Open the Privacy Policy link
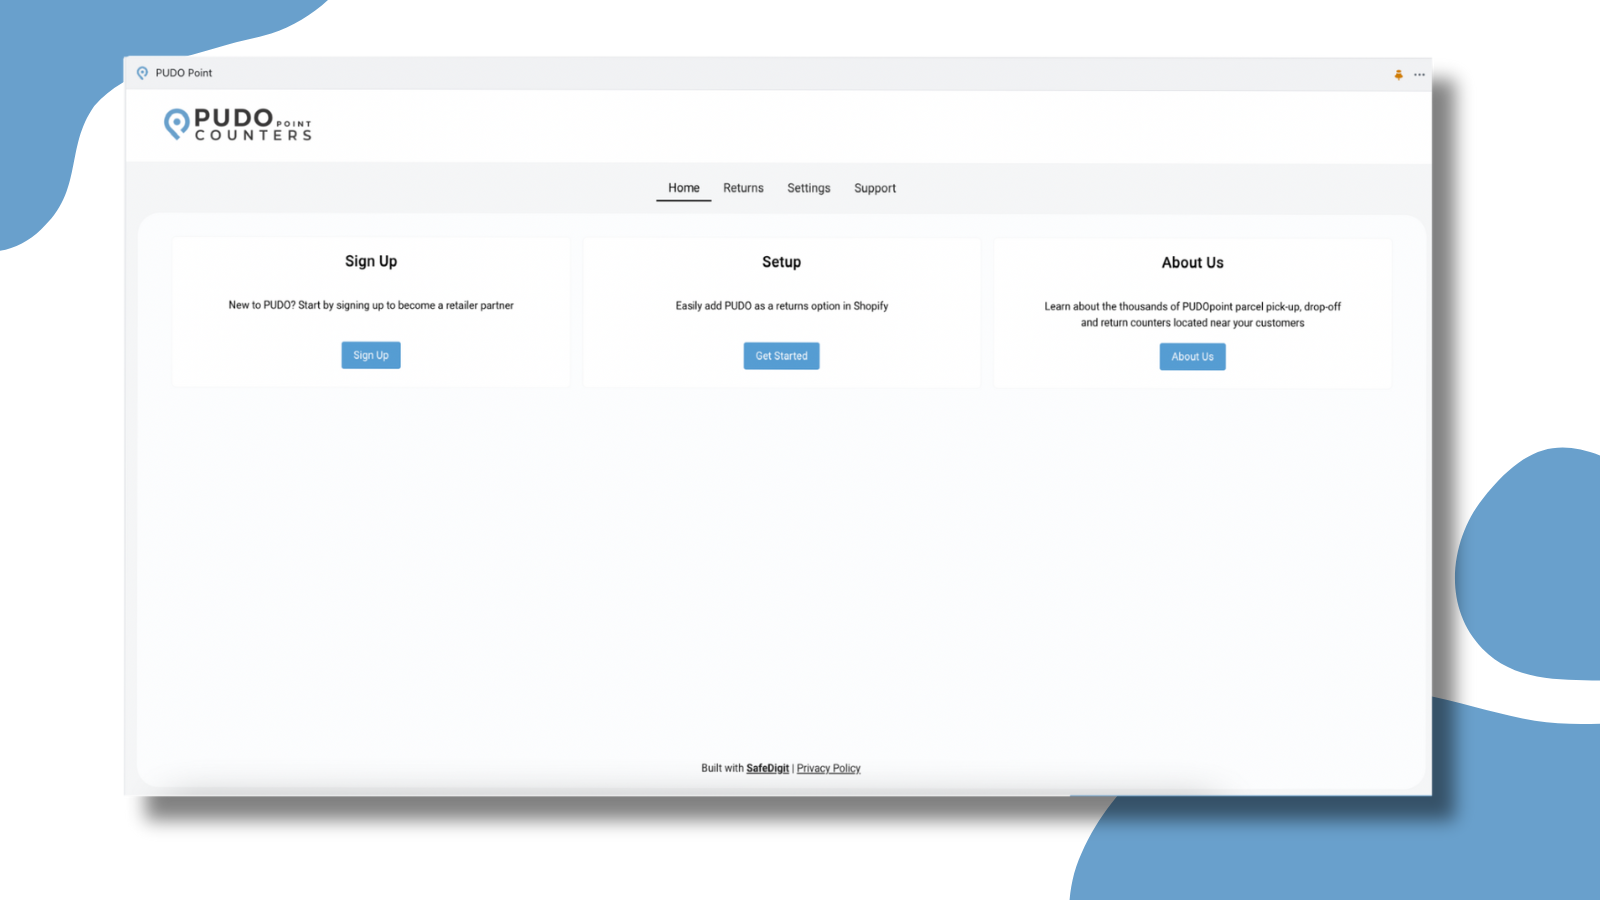This screenshot has width=1600, height=900. point(828,768)
